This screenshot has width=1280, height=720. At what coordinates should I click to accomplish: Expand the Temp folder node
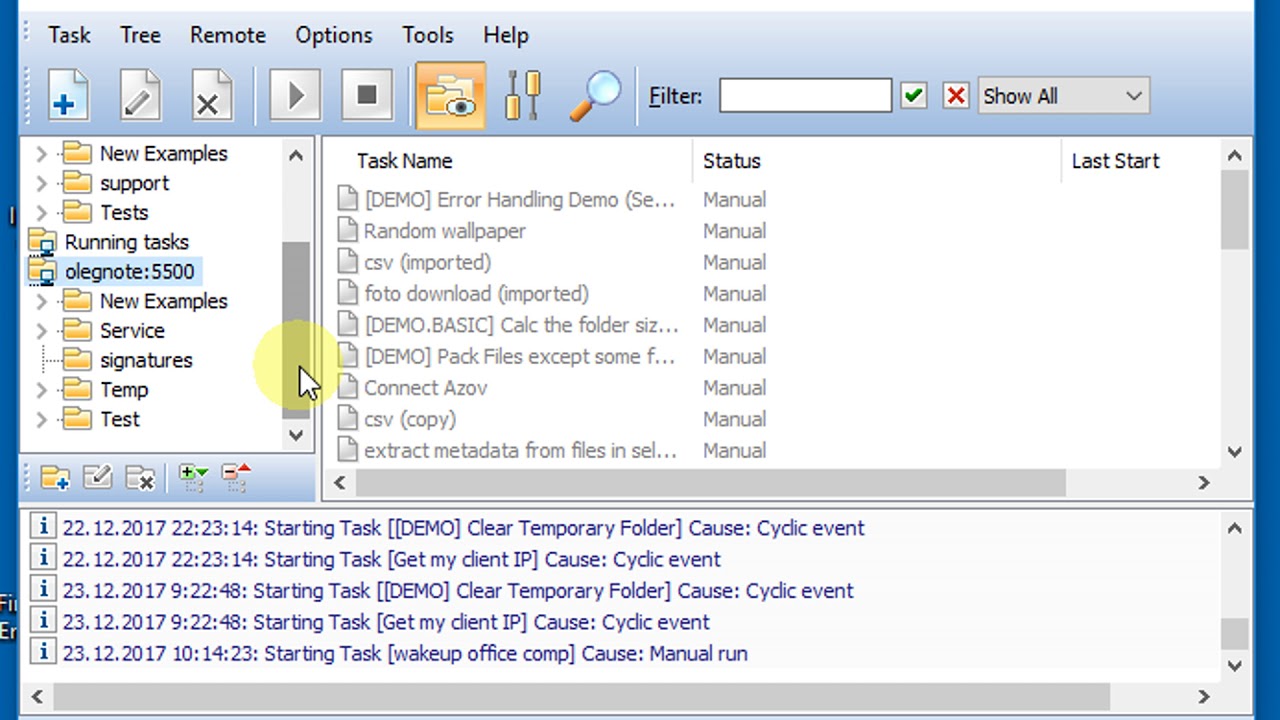41,390
